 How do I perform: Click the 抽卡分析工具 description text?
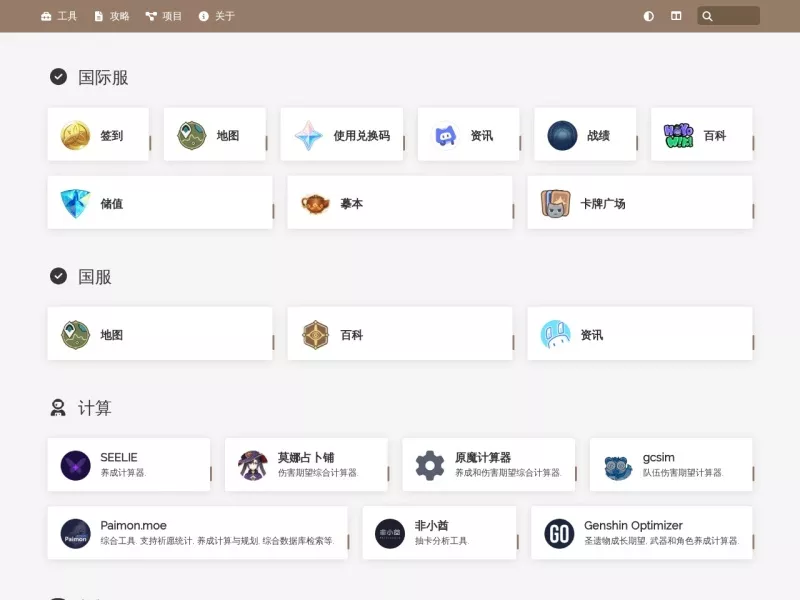pos(442,541)
